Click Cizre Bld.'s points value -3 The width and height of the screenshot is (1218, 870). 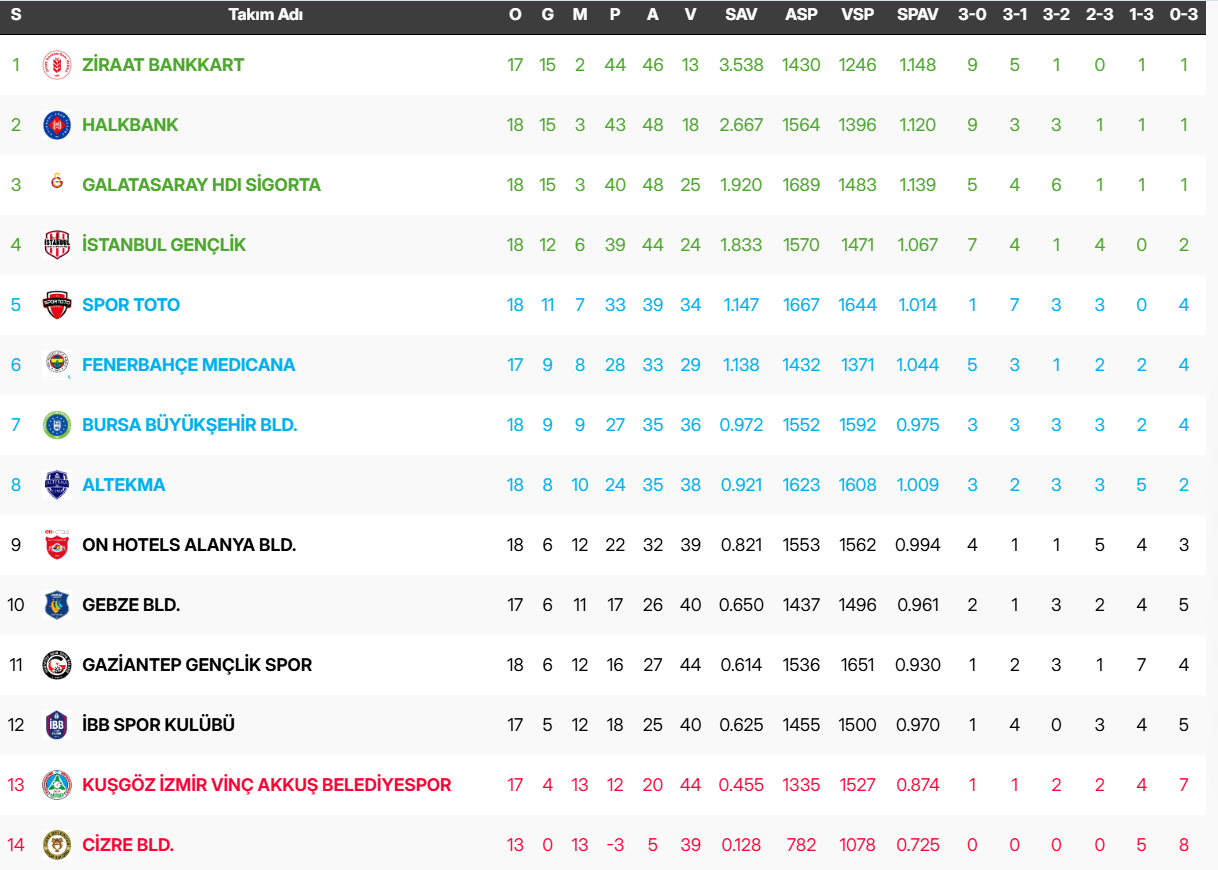pyautogui.click(x=615, y=845)
